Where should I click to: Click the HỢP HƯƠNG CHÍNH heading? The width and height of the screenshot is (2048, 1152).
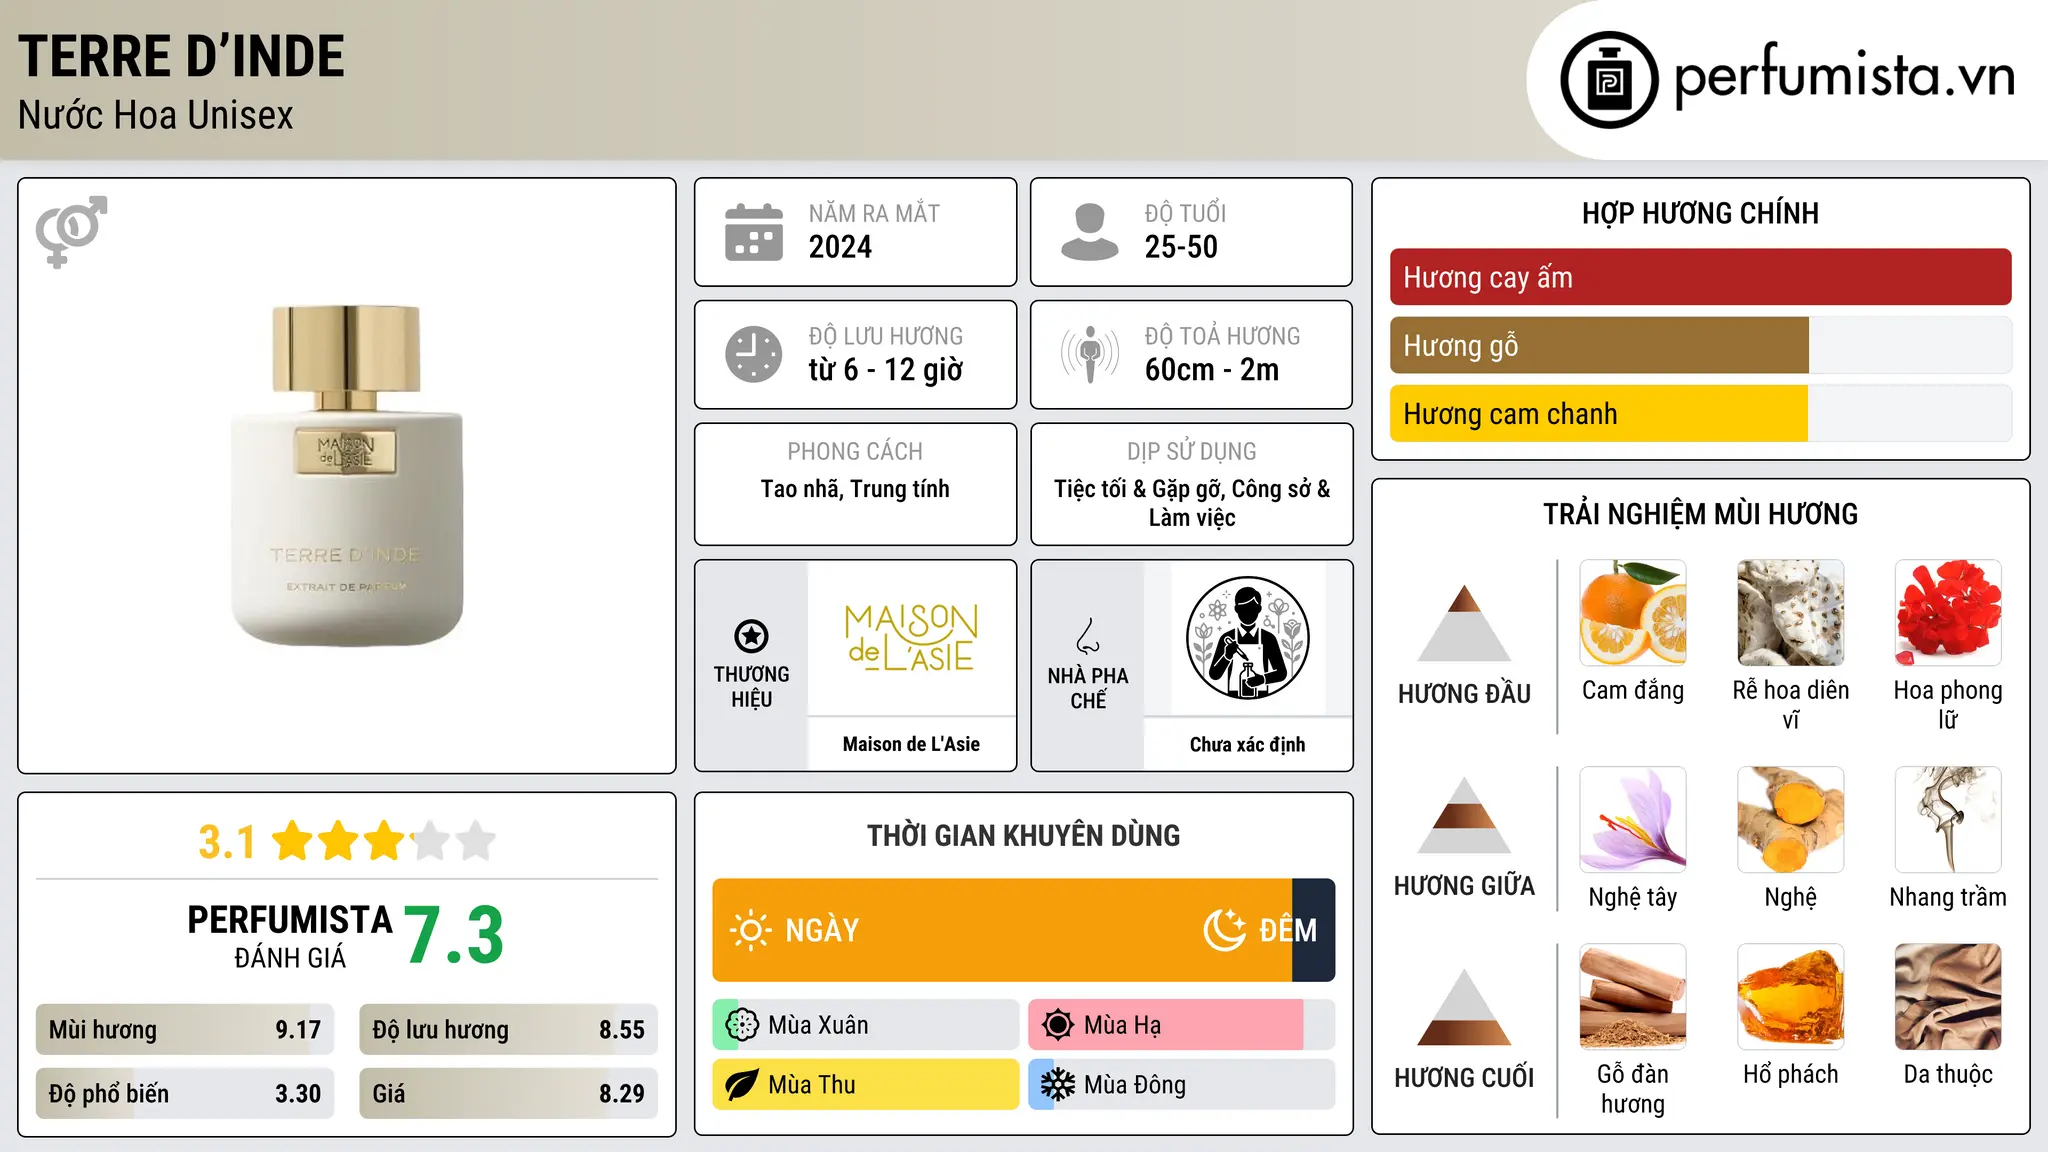pos(1700,213)
